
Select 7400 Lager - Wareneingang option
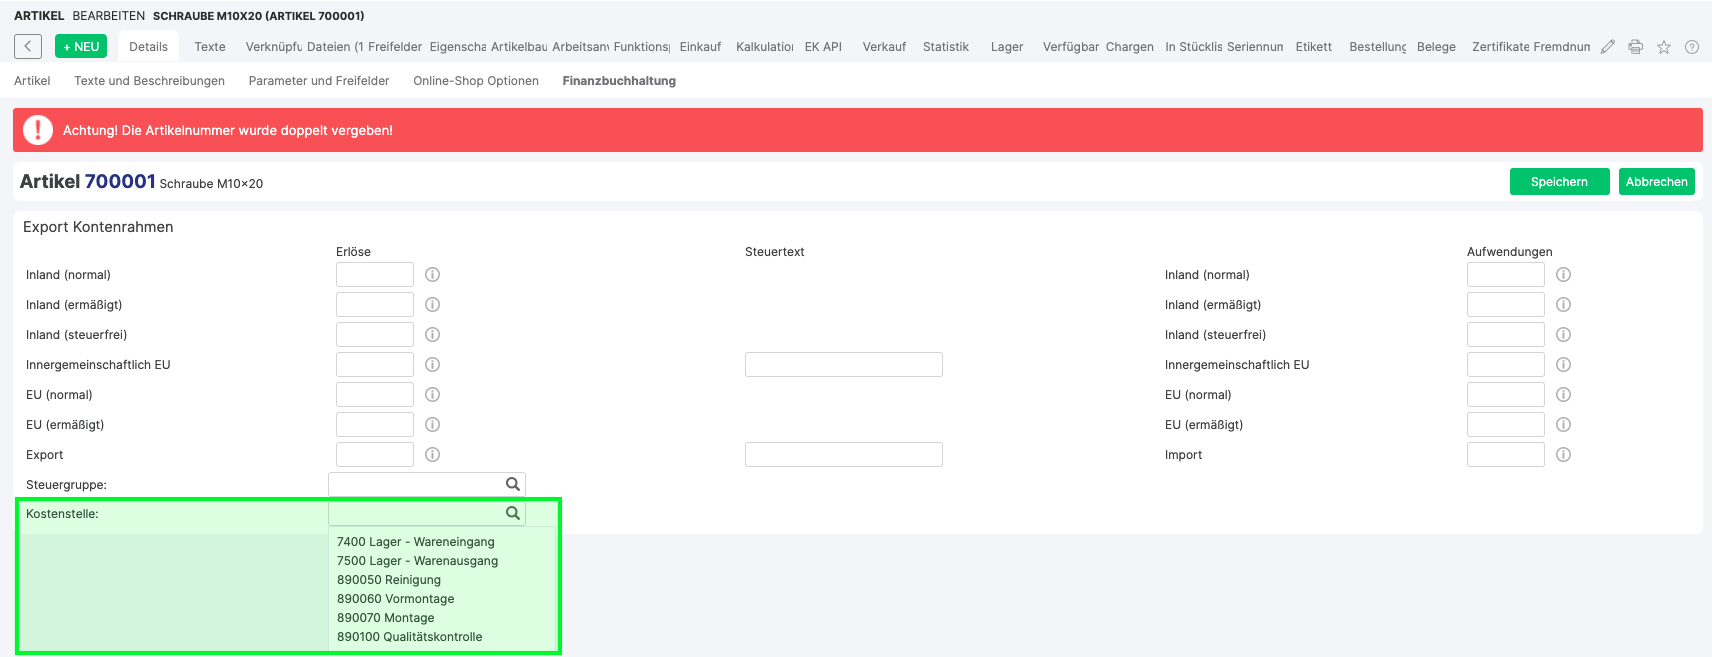(x=415, y=542)
